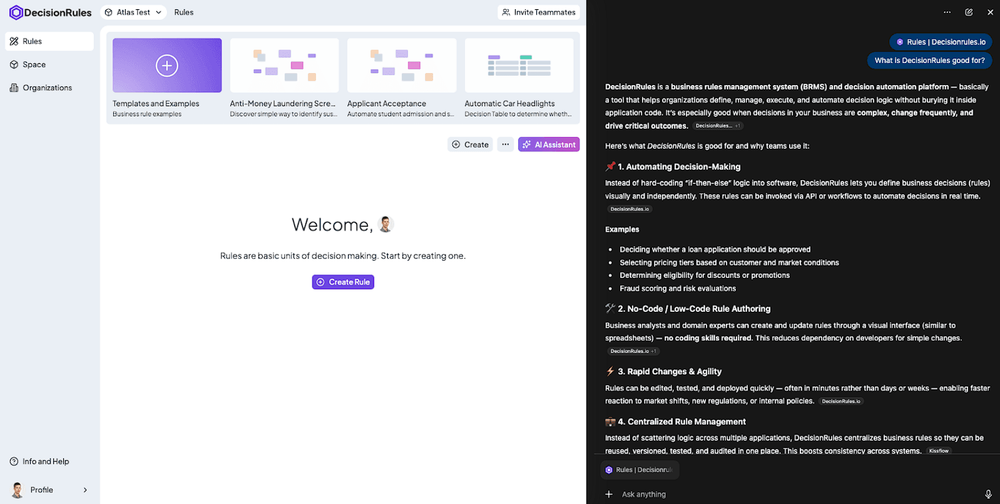Open the Applicant Acceptance template thumbnail
This screenshot has height=504, width=1000.
point(402,66)
